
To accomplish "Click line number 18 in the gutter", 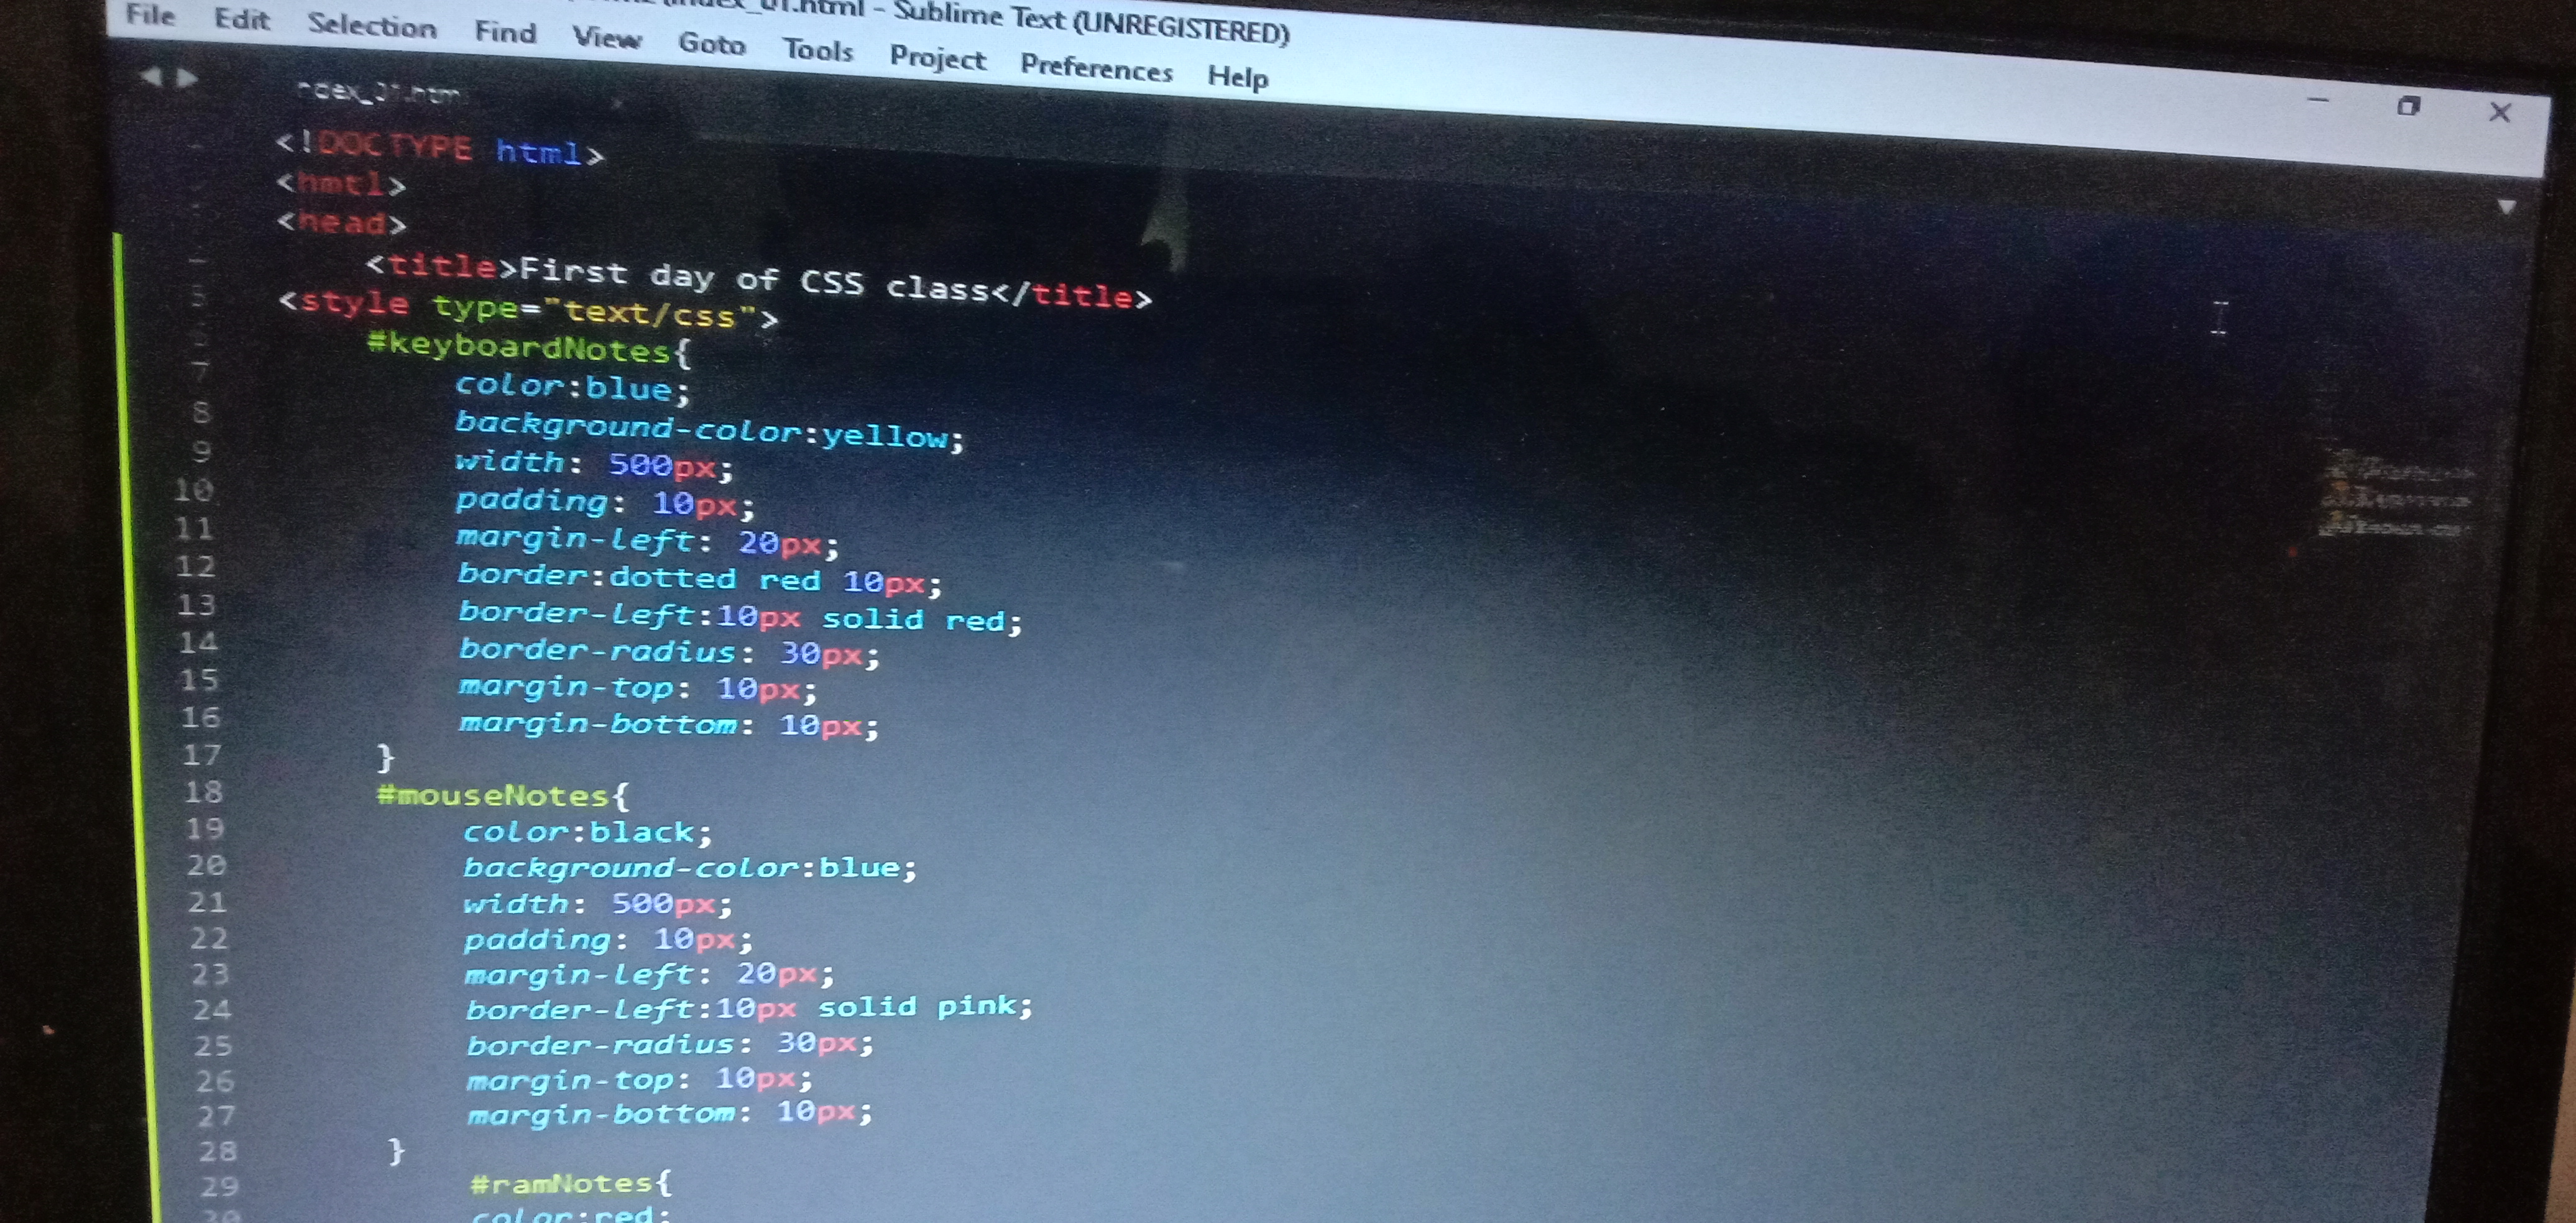I will tap(203, 792).
